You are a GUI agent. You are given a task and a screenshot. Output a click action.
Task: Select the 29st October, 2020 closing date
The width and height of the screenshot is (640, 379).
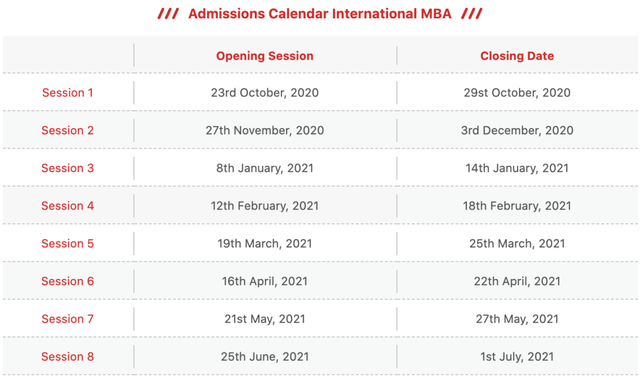[x=517, y=93]
